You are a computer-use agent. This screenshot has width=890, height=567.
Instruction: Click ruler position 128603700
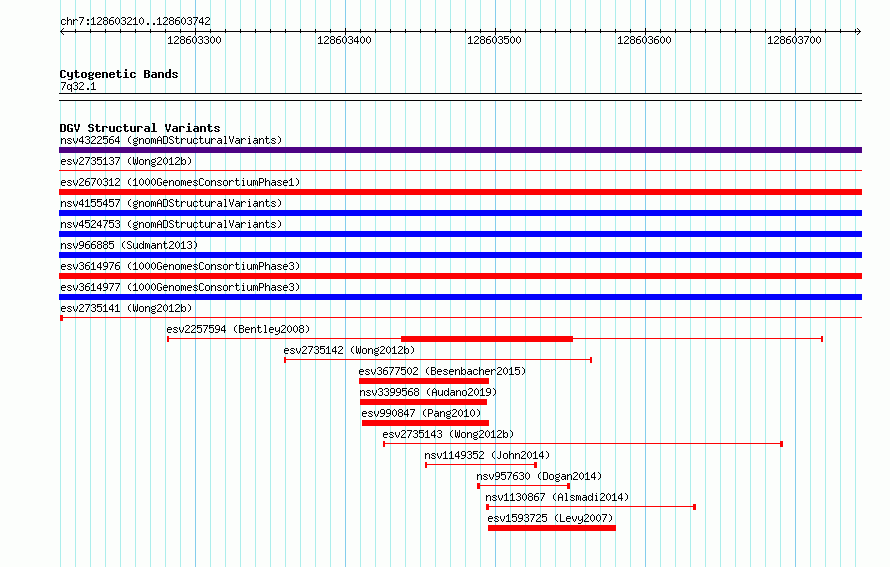(794, 40)
